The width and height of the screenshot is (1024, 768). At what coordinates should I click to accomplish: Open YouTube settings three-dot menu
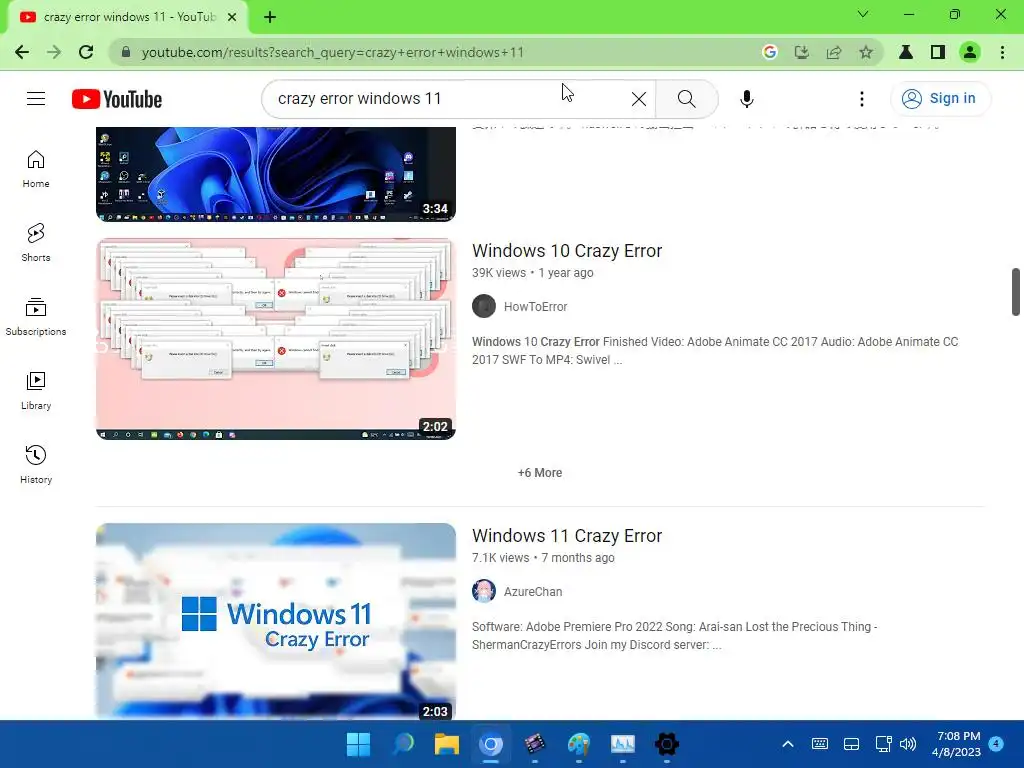[861, 99]
